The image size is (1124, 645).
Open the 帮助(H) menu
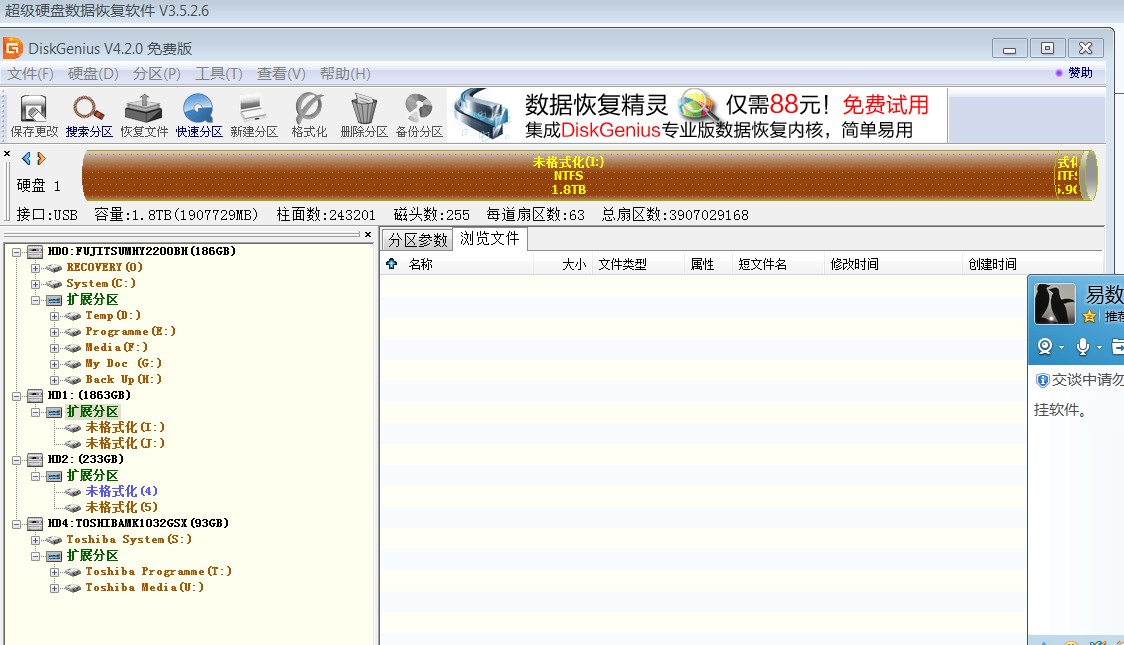click(345, 74)
